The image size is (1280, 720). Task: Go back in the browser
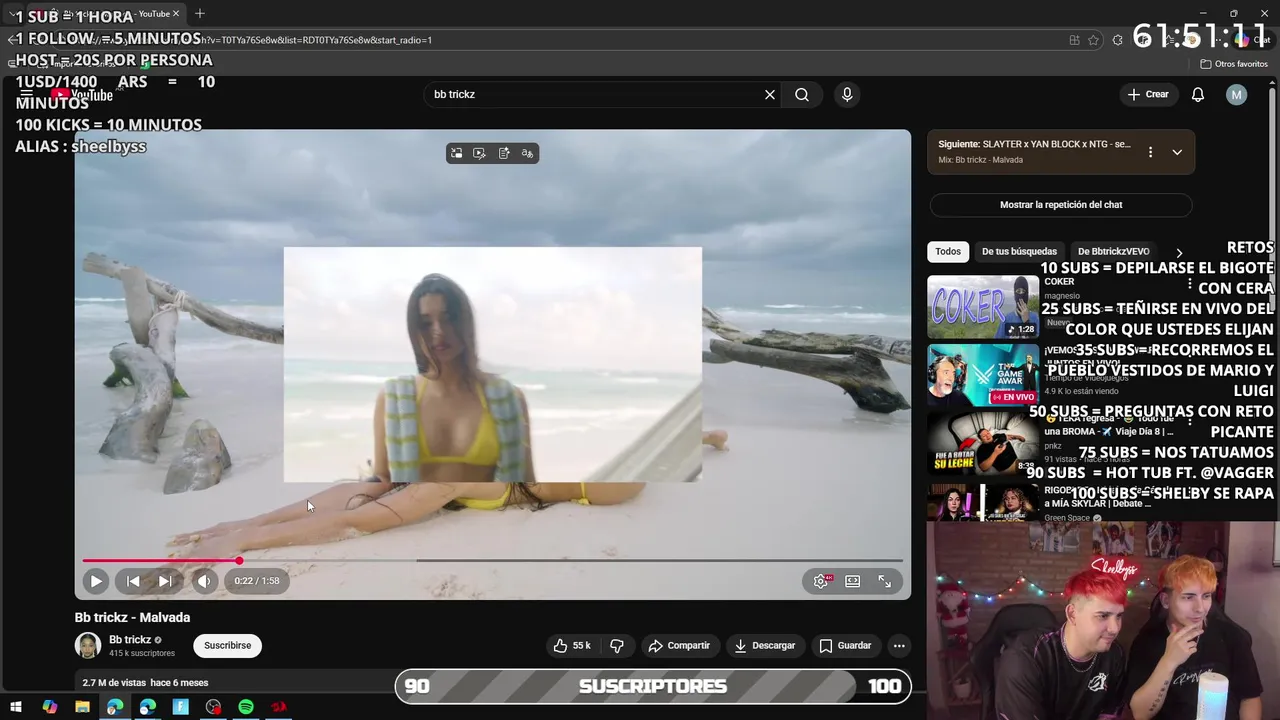(x=12, y=40)
